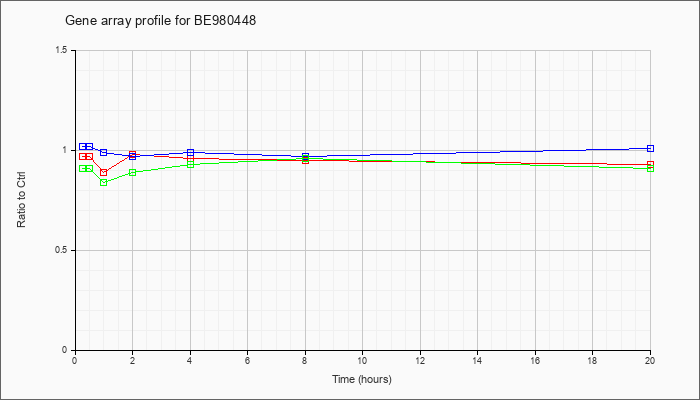
Task: Select the green data point at 1 hour
Action: coord(104,183)
